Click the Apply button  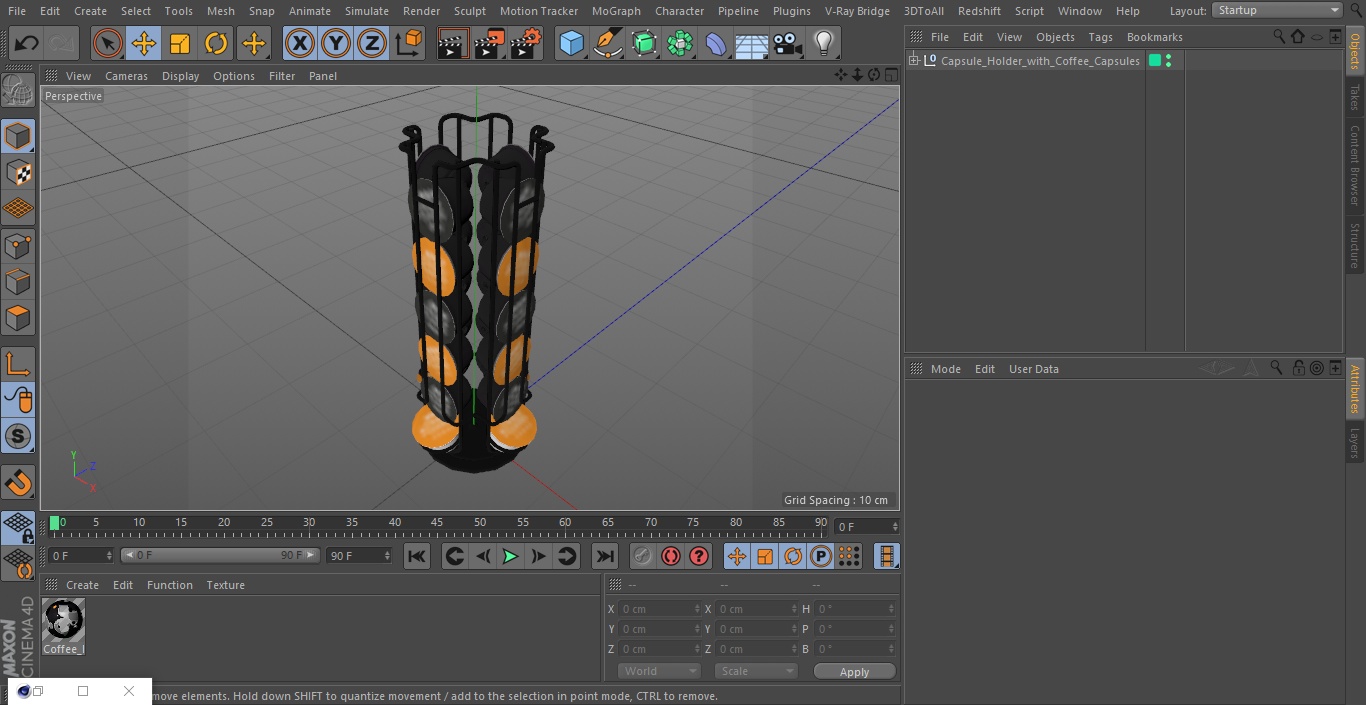(x=854, y=671)
